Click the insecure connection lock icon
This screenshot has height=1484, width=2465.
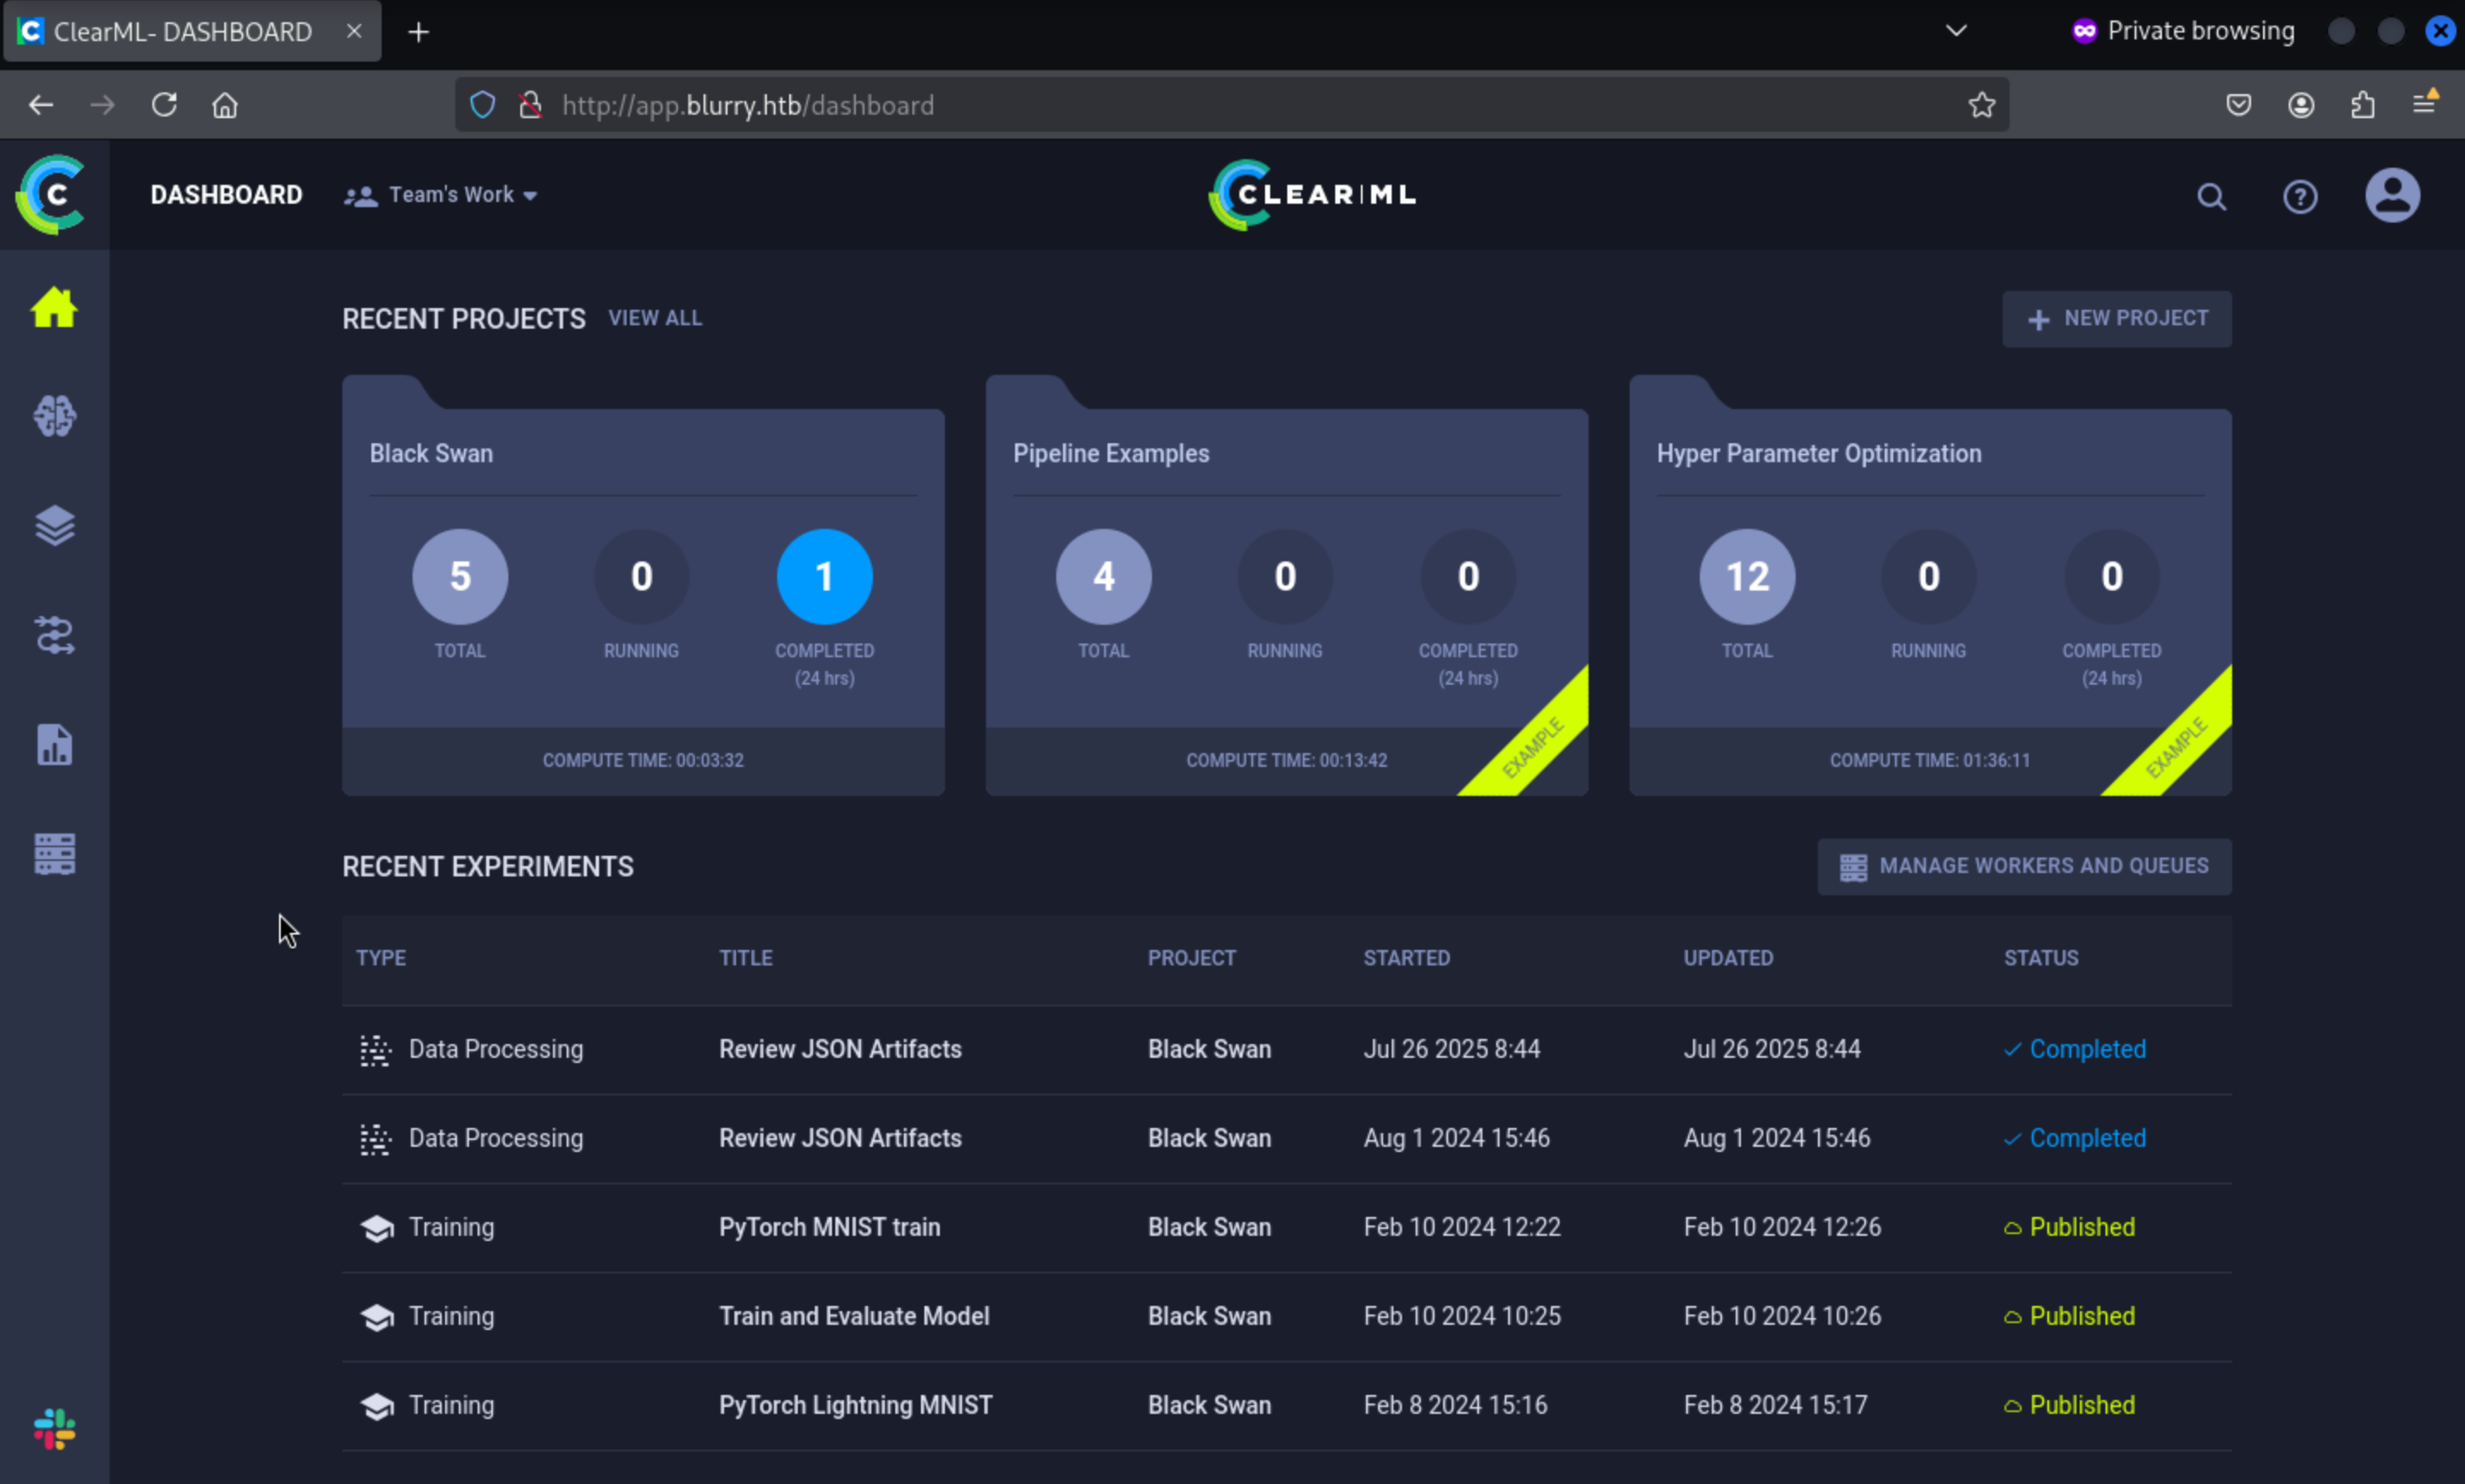pos(531,105)
